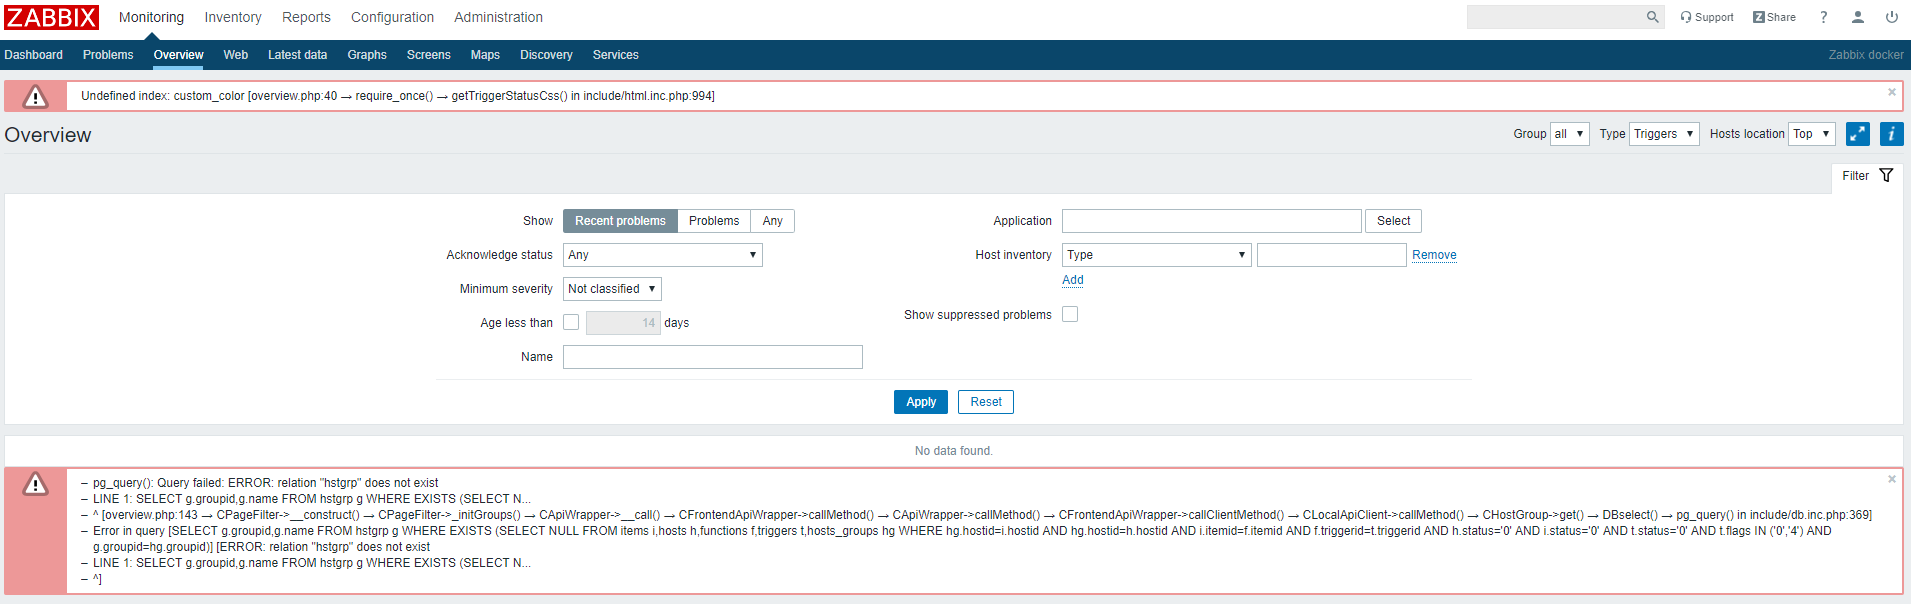Open the Group dropdown
Image resolution: width=1911 pixels, height=604 pixels.
point(1570,134)
